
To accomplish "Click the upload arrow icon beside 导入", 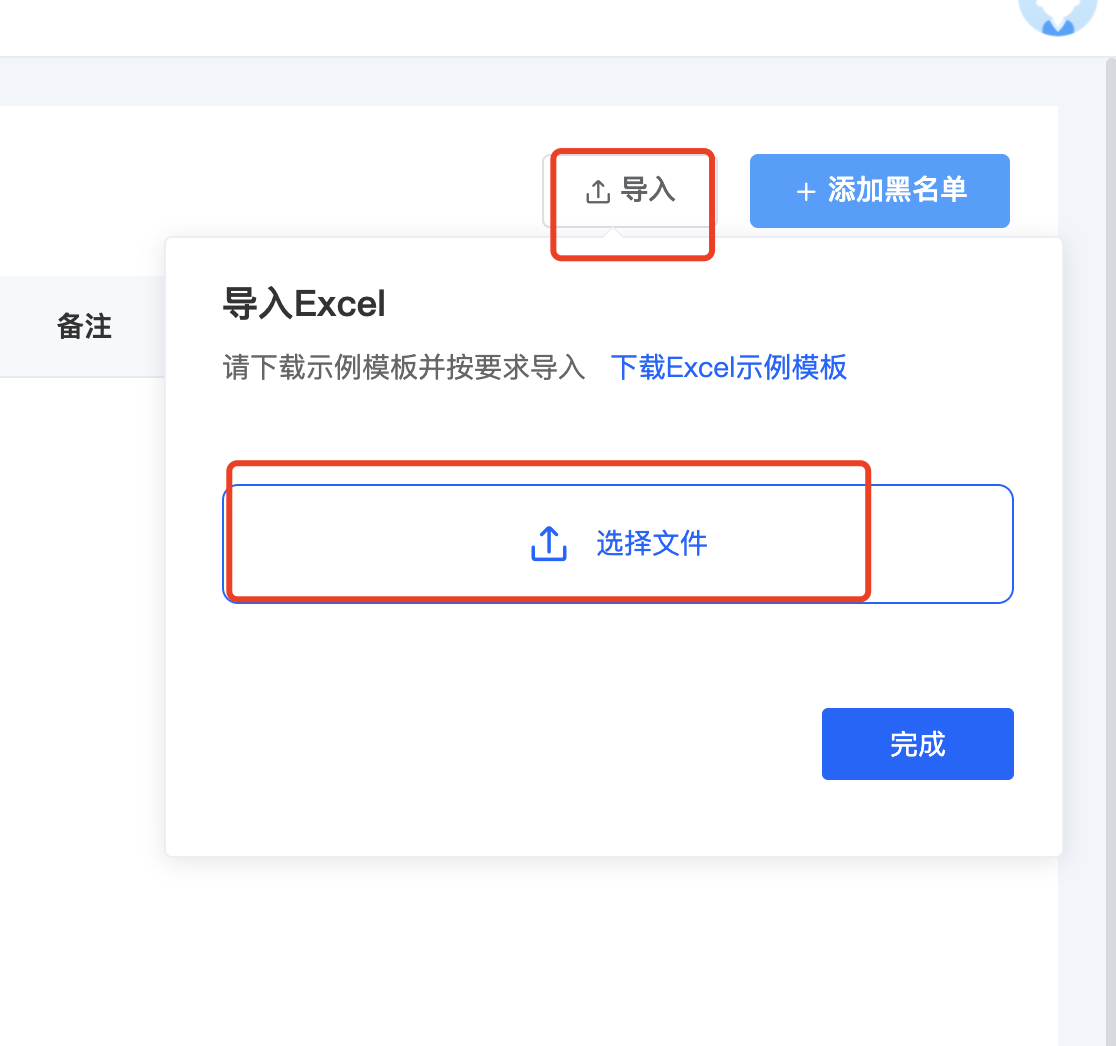I will click(598, 191).
